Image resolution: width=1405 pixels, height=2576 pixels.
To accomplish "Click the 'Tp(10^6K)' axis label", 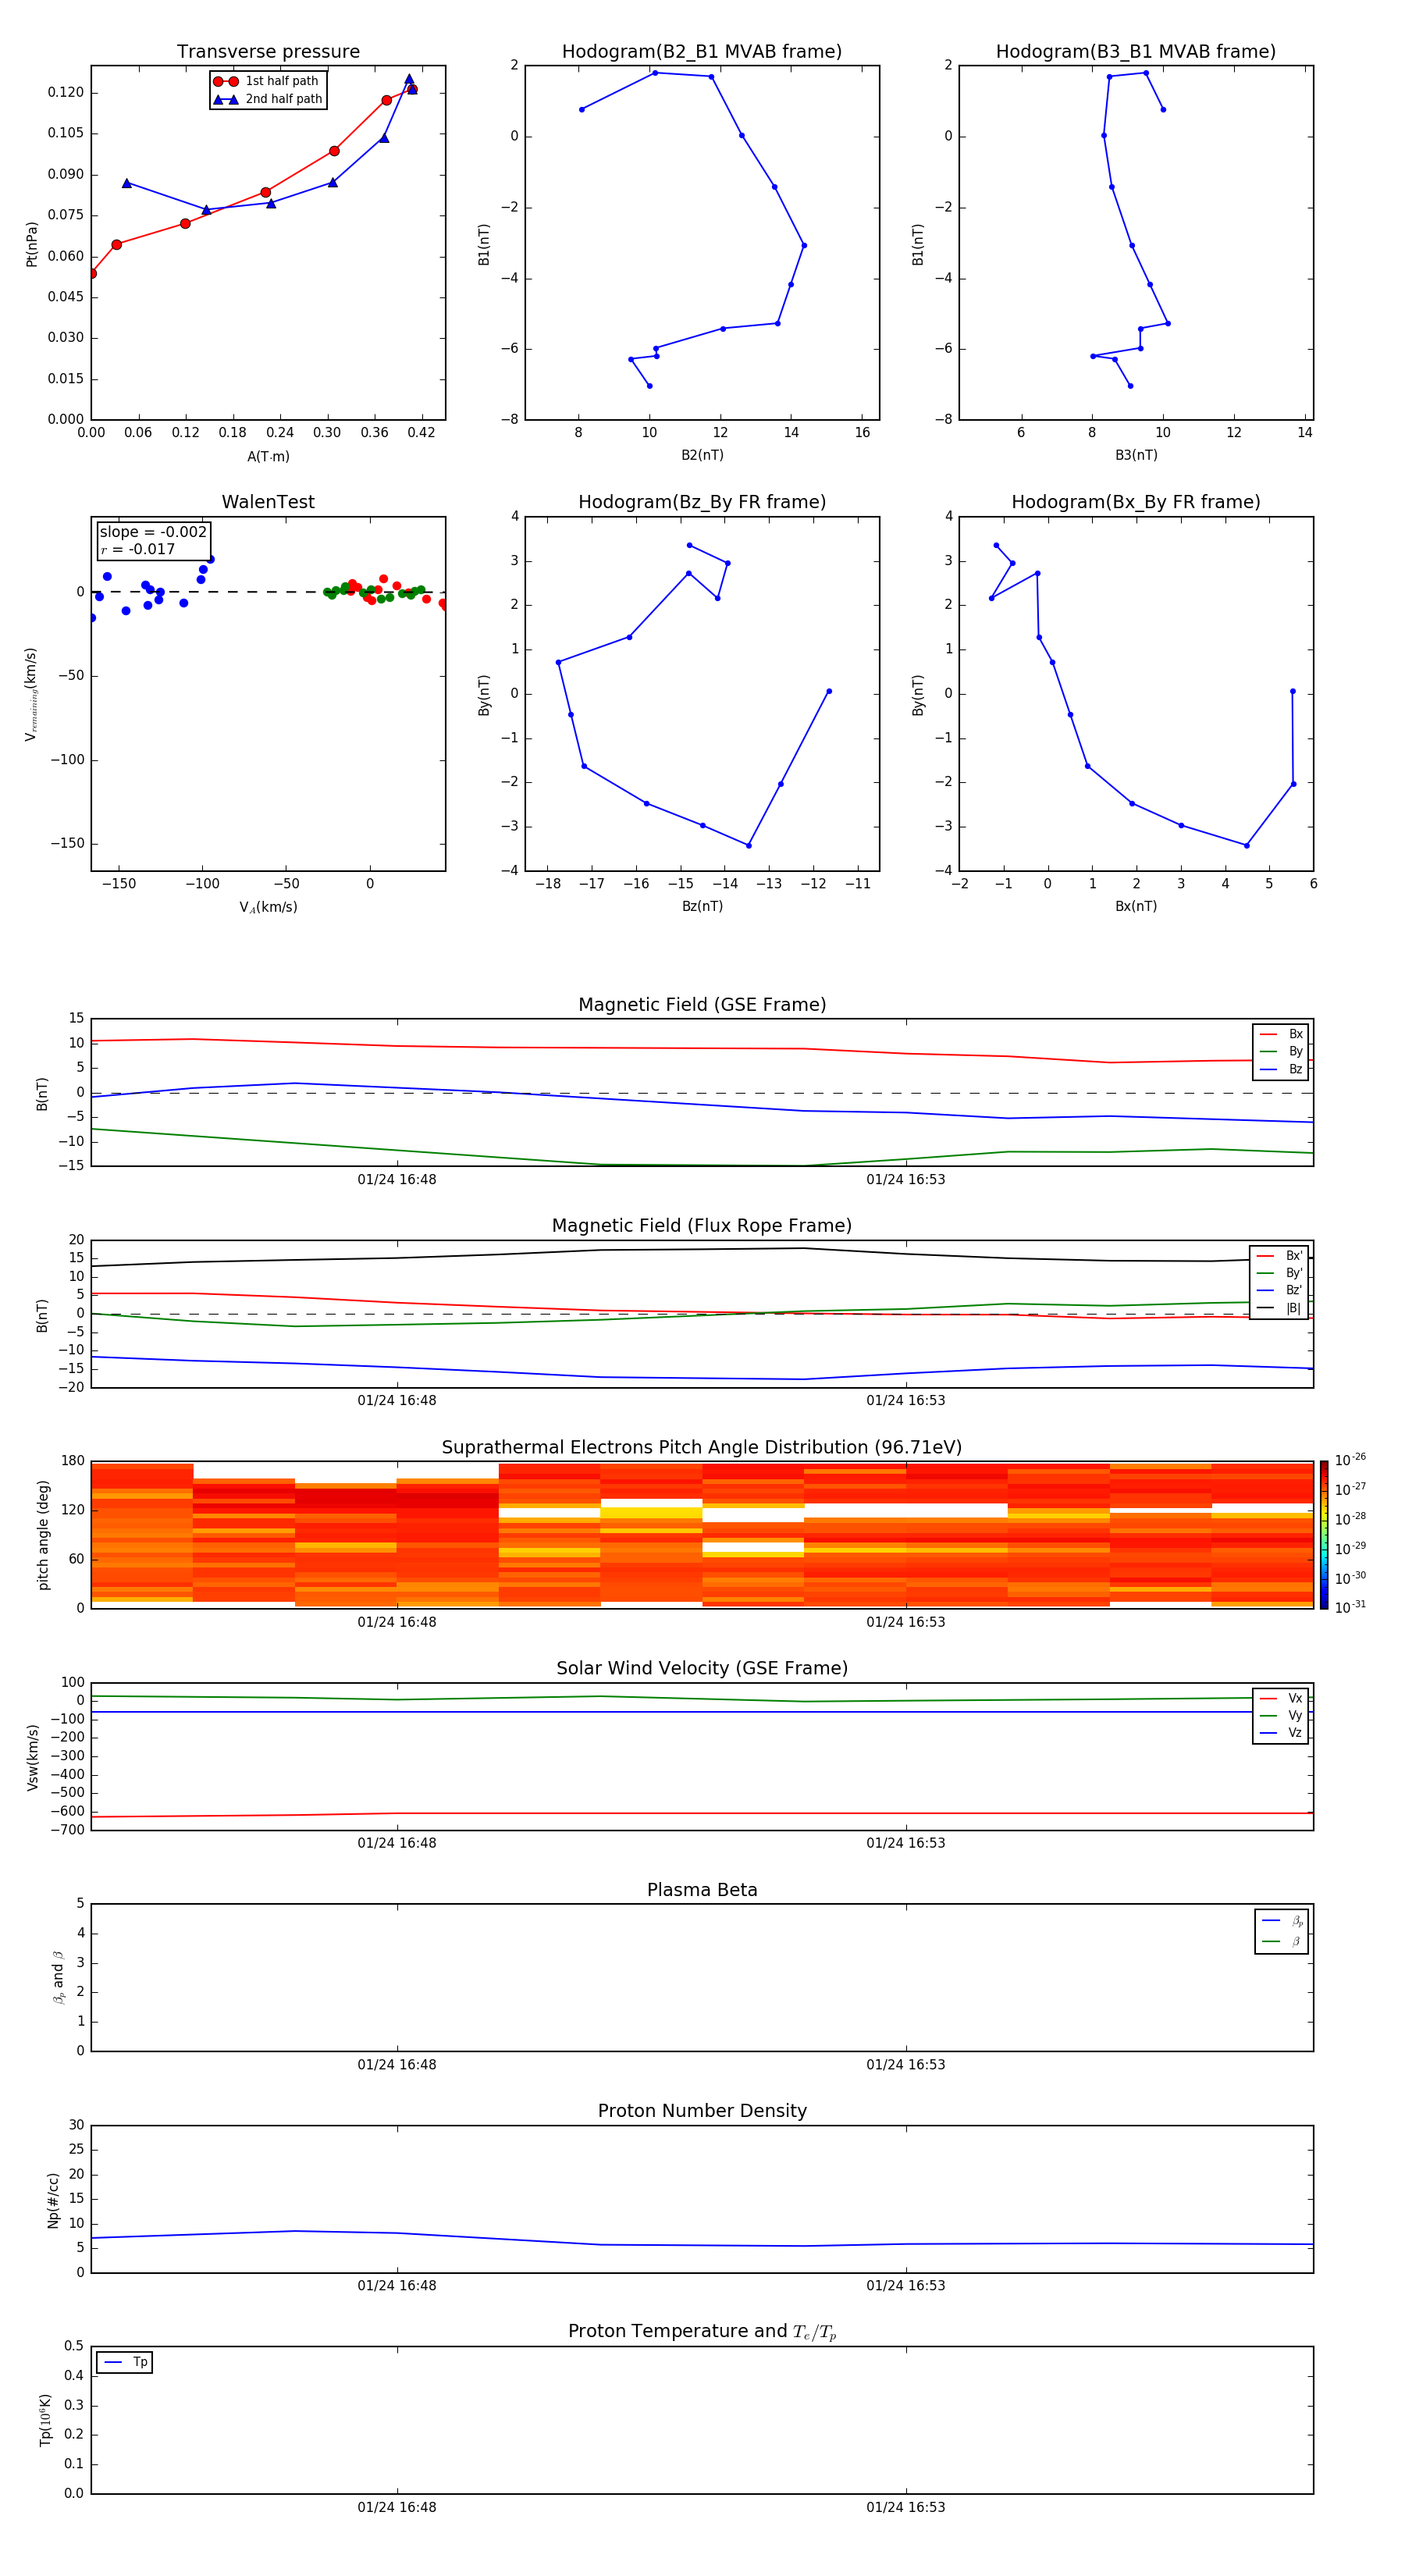I will tap(45, 2420).
